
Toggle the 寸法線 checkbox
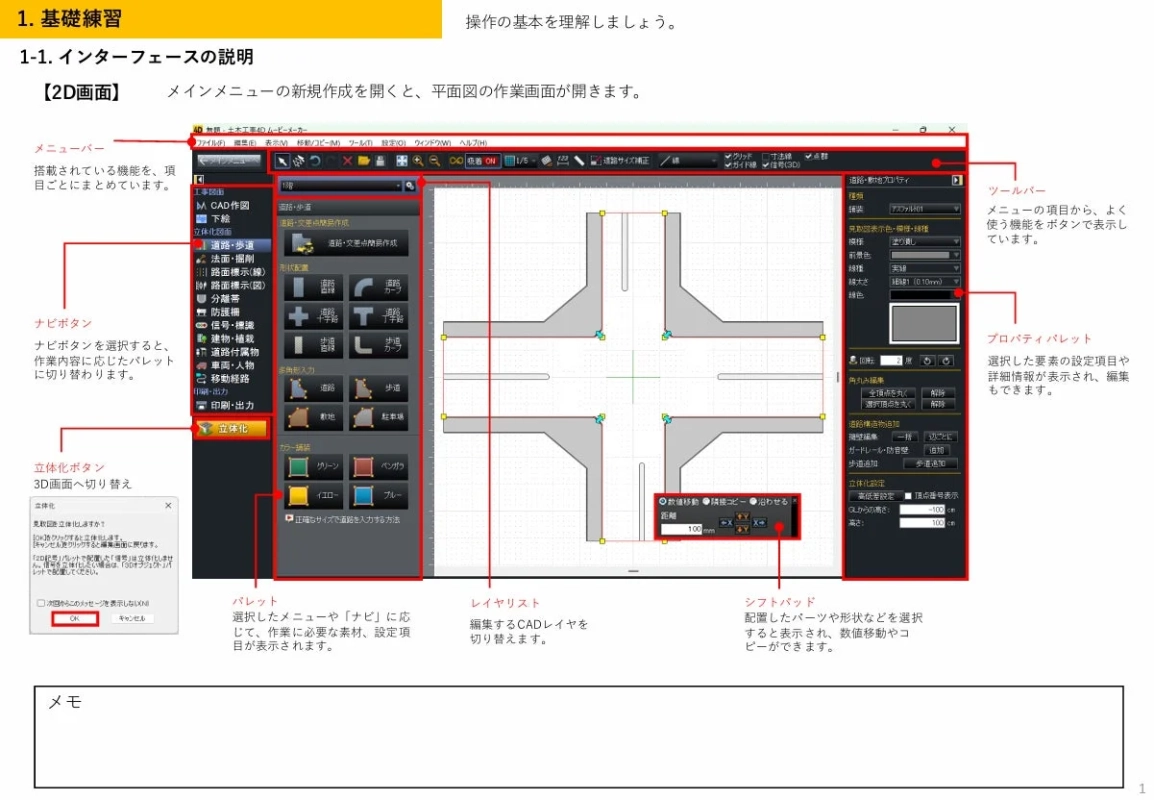click(x=765, y=156)
